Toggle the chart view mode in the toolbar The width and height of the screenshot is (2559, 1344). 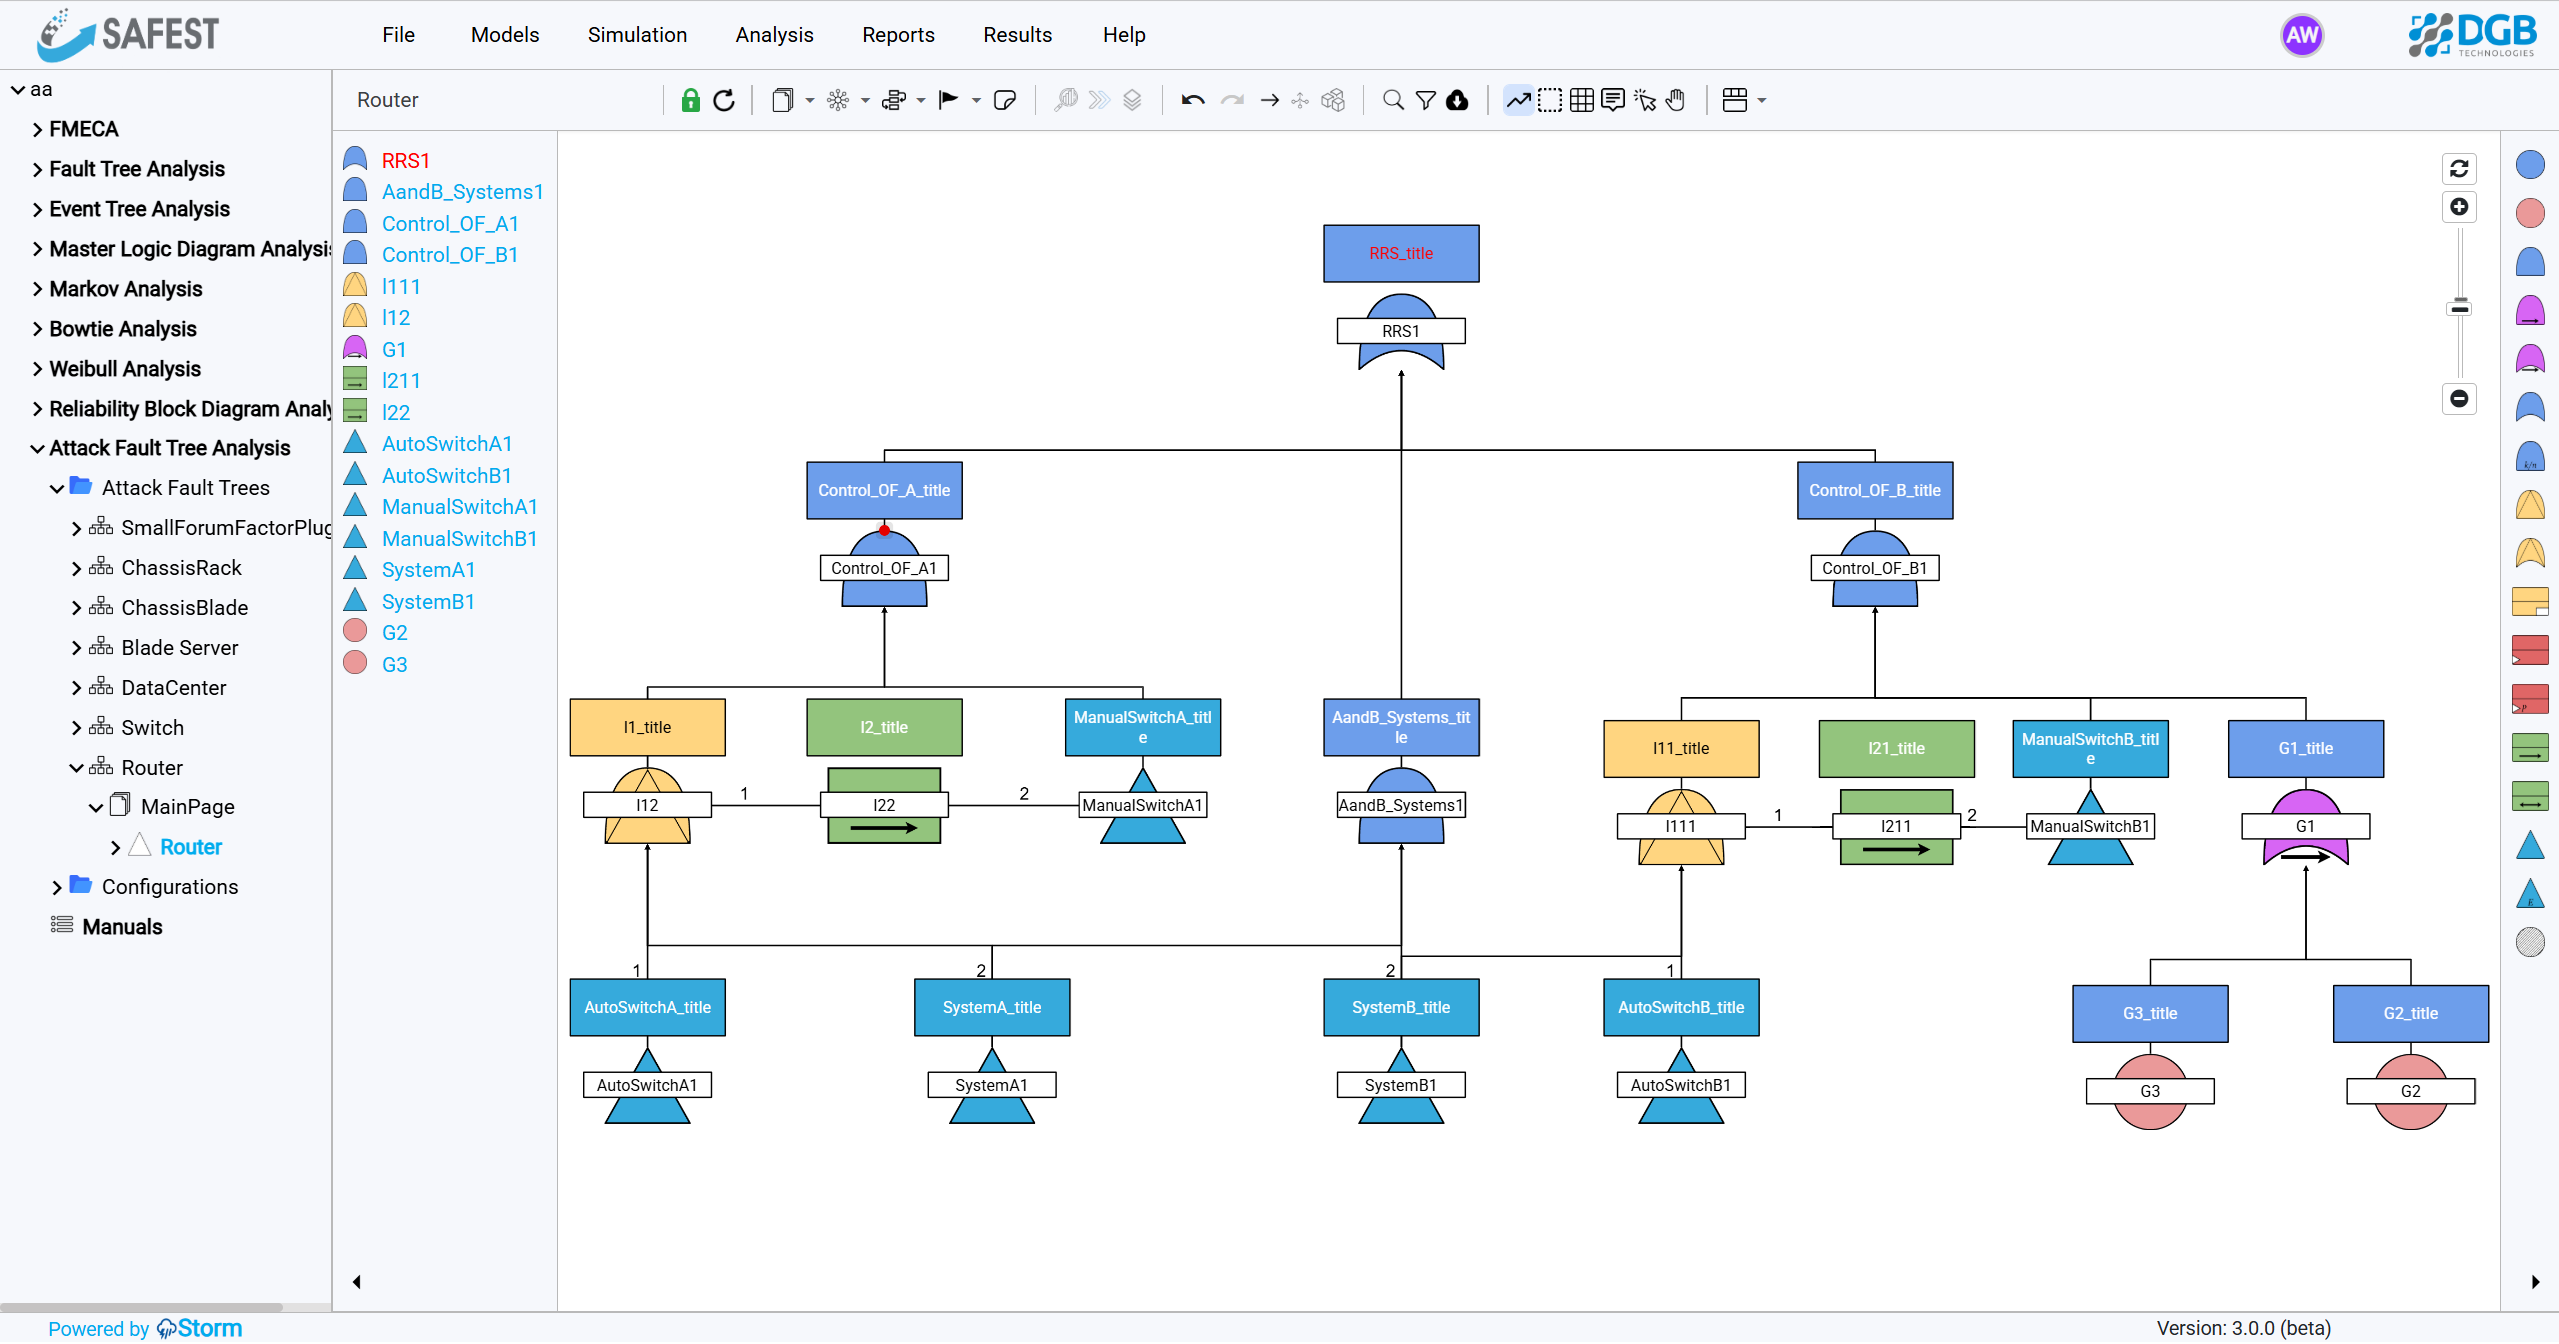[x=1518, y=100]
